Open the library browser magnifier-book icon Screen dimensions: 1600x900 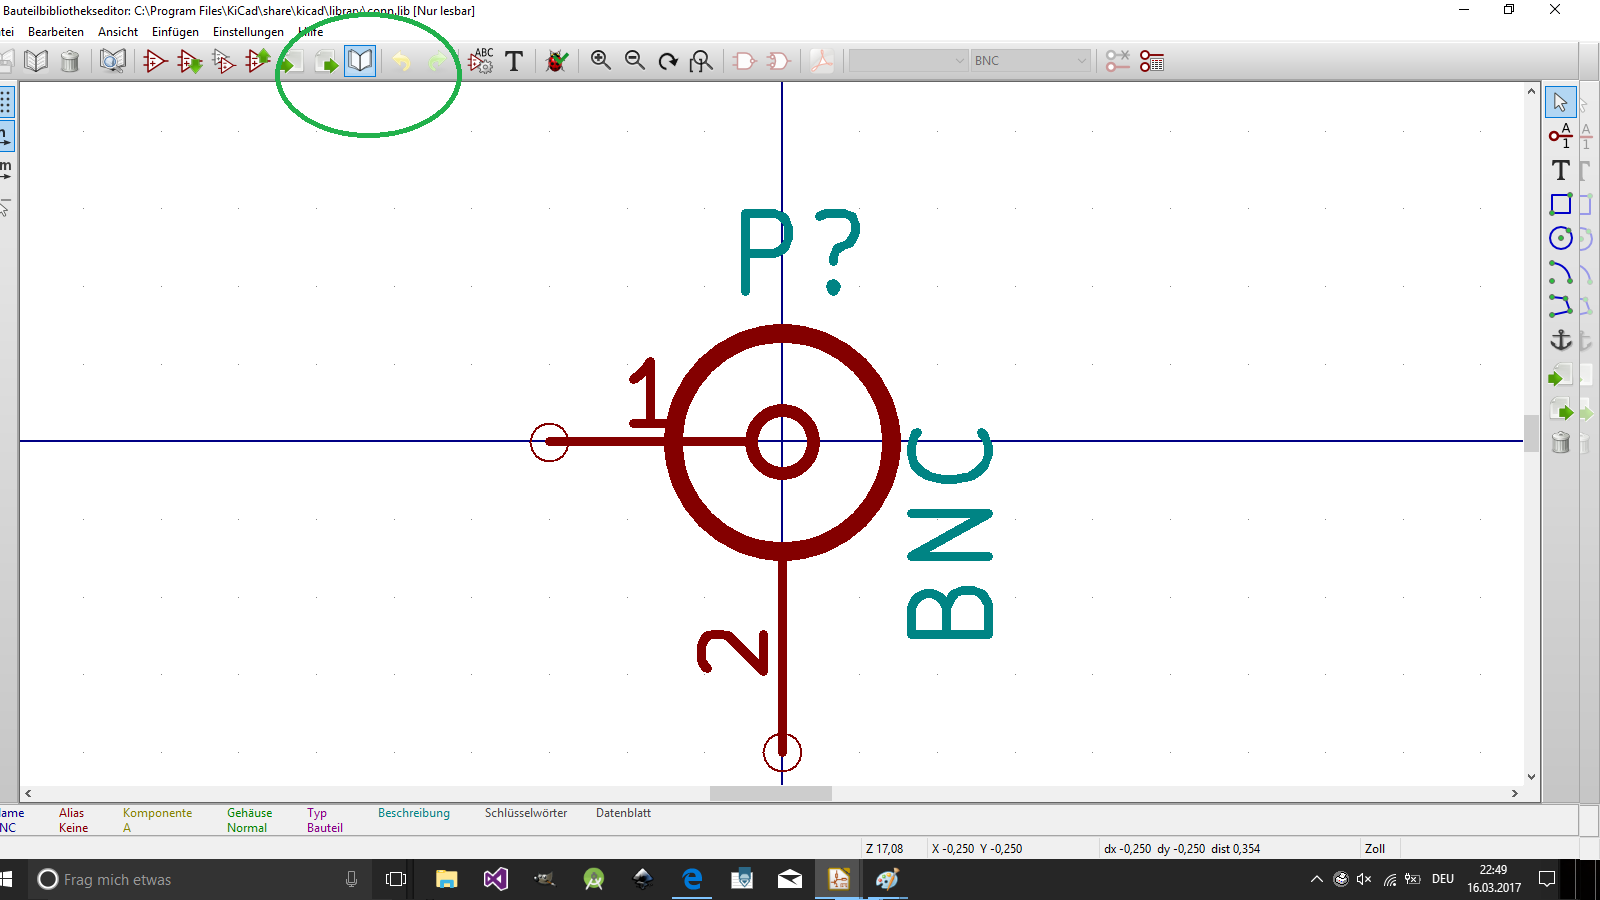(x=113, y=61)
